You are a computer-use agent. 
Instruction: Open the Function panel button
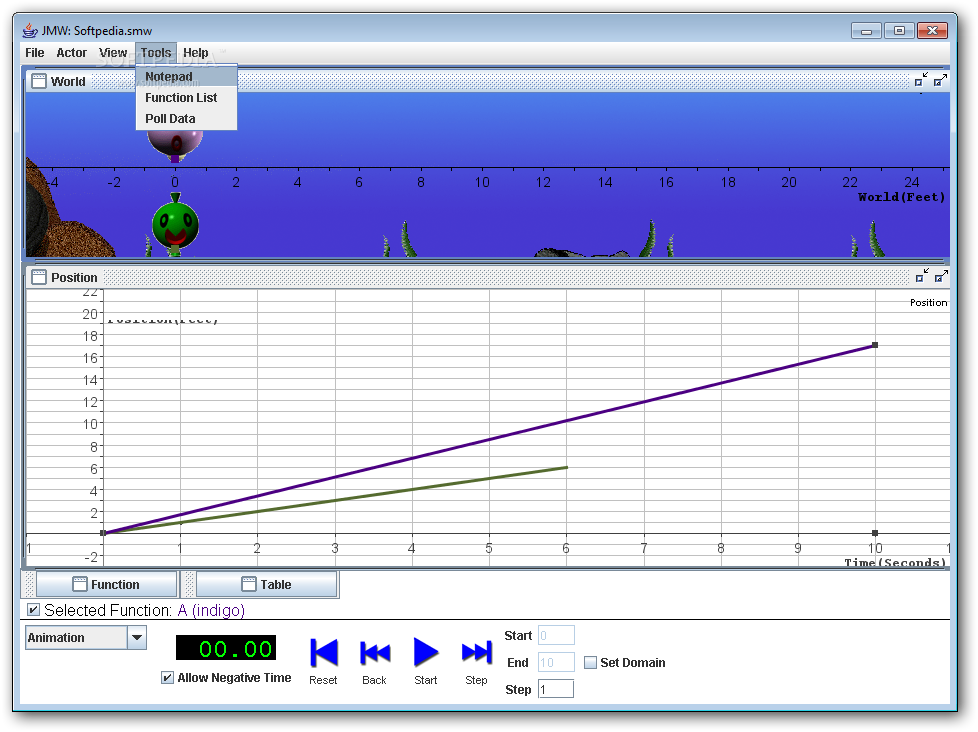coord(107,585)
